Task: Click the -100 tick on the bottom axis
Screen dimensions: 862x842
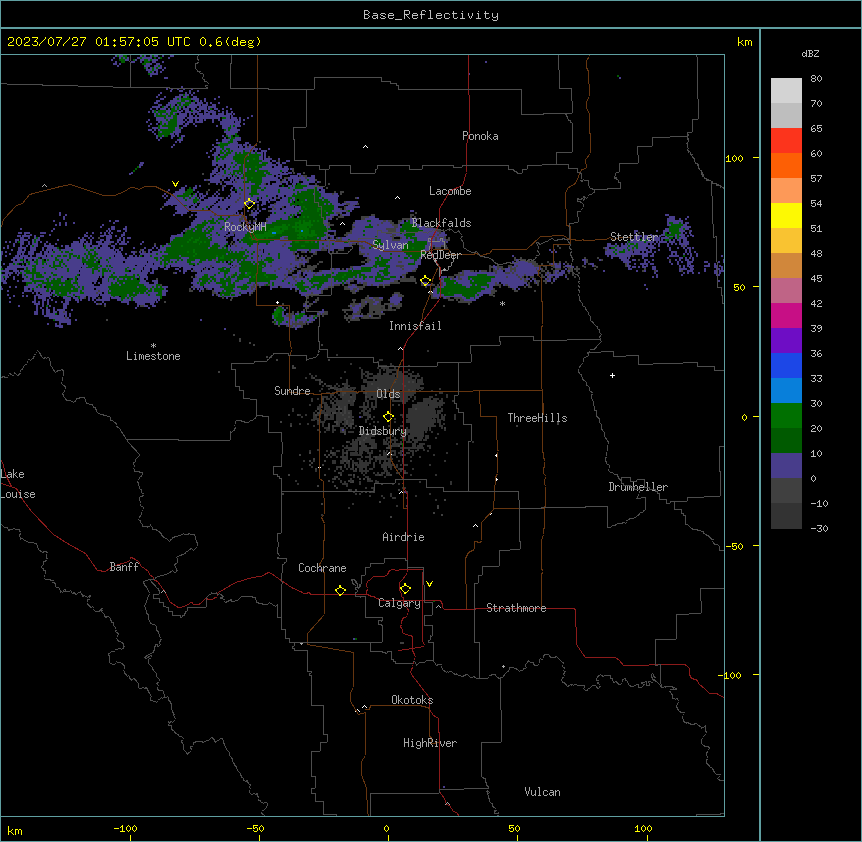Action: (x=125, y=829)
